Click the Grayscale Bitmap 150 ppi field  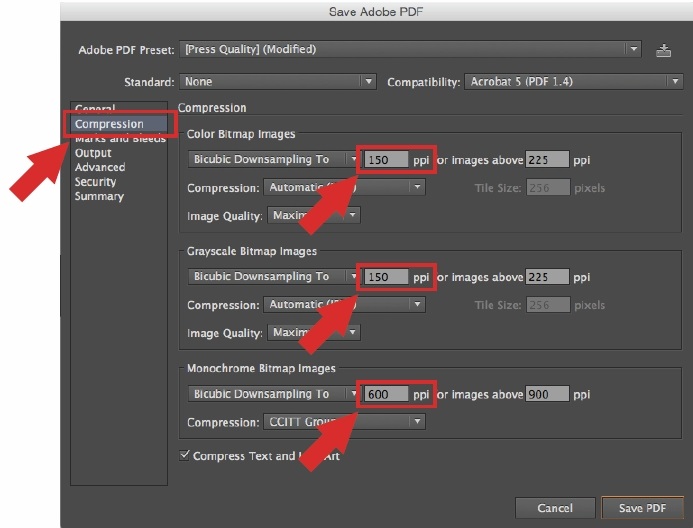(x=386, y=277)
